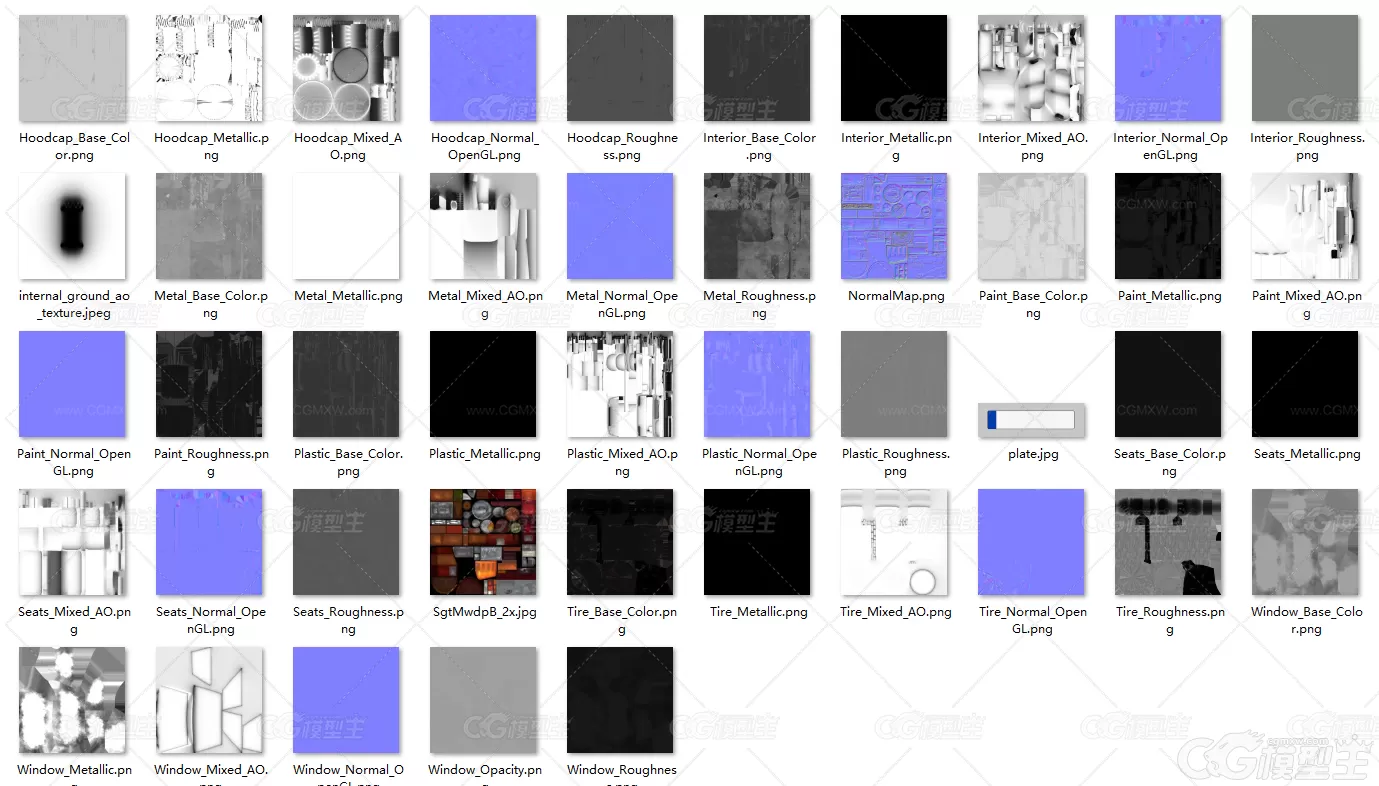Click the file name "Metal_Metallic.png"
1379x786 pixels.
[348, 296]
